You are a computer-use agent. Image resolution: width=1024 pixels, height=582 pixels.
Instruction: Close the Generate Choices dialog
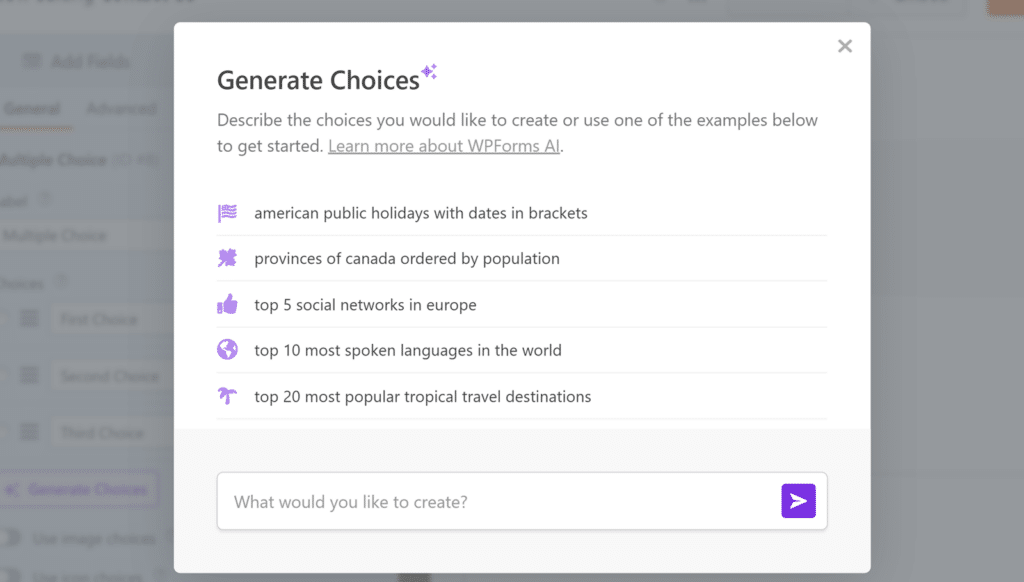844,46
